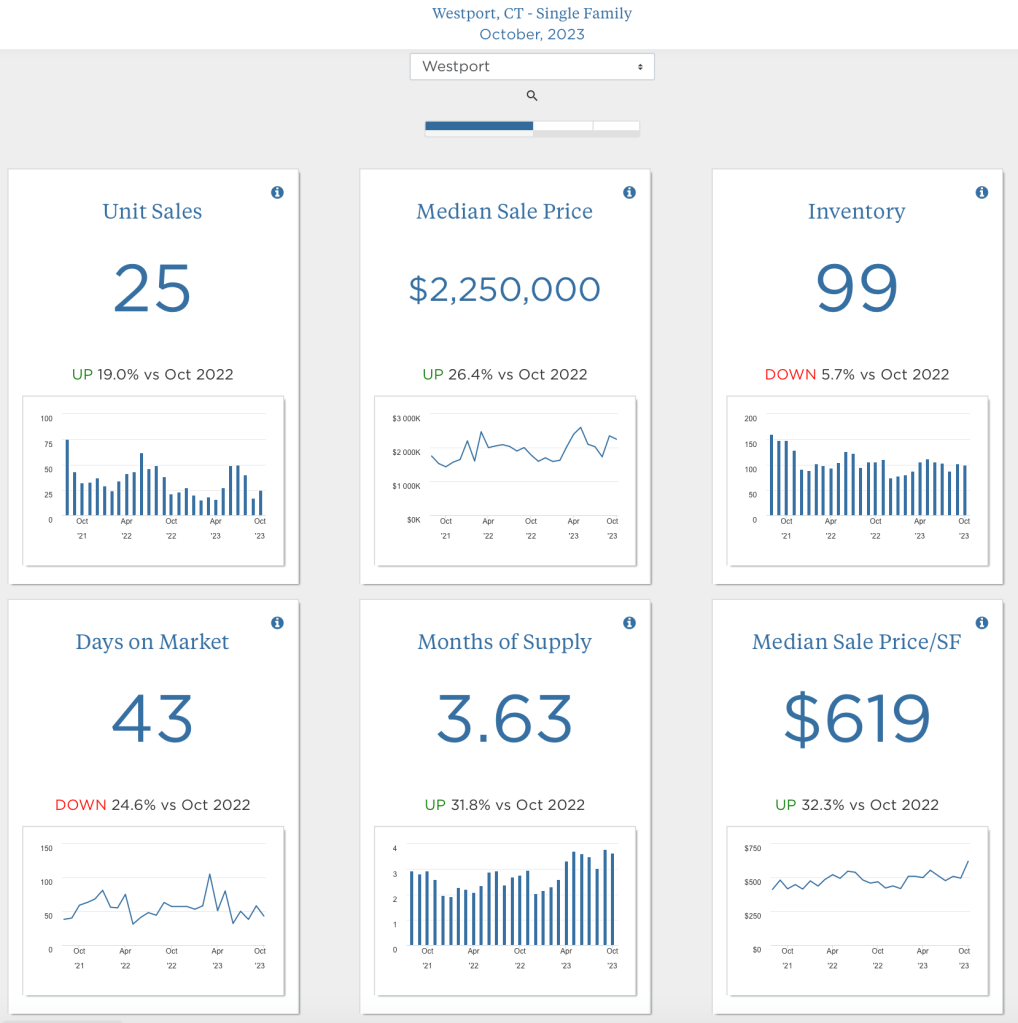1018x1023 pixels.
Task: Click the Months of Supply bar chart
Action: (506, 910)
